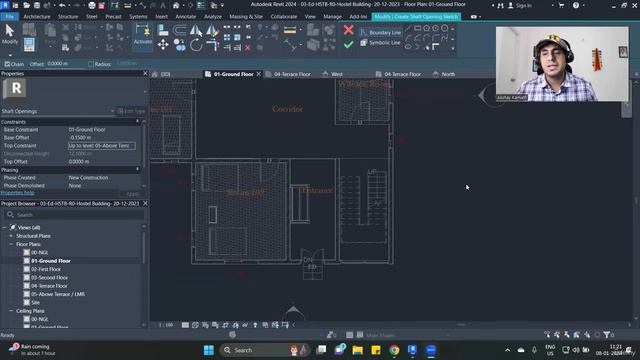
Task: Collapse the Phasing section in Properties
Action: point(138,169)
